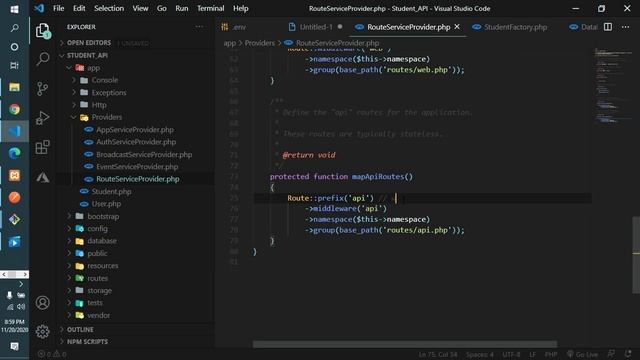Open the Accounts menu icon

click(42, 302)
